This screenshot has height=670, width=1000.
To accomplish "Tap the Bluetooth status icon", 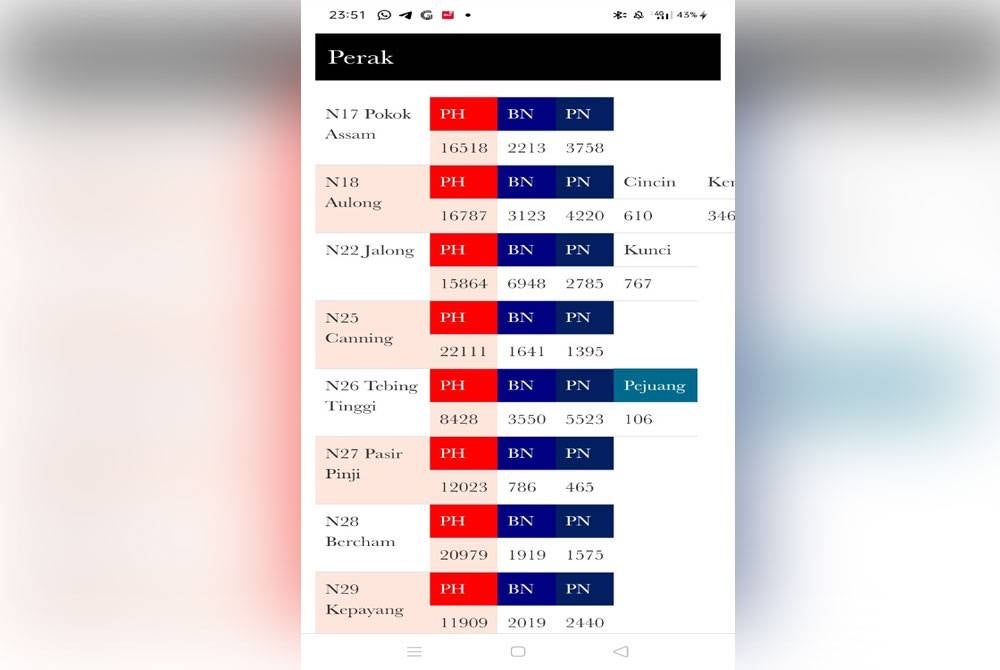I will (619, 15).
